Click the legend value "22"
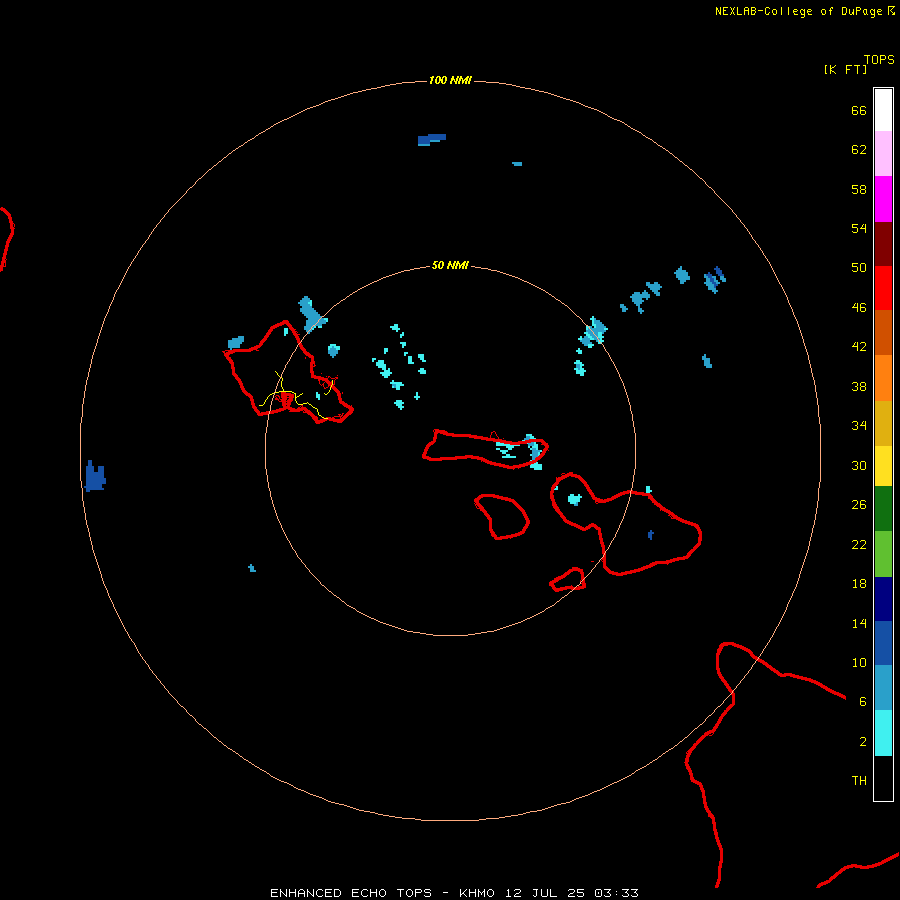 point(859,545)
